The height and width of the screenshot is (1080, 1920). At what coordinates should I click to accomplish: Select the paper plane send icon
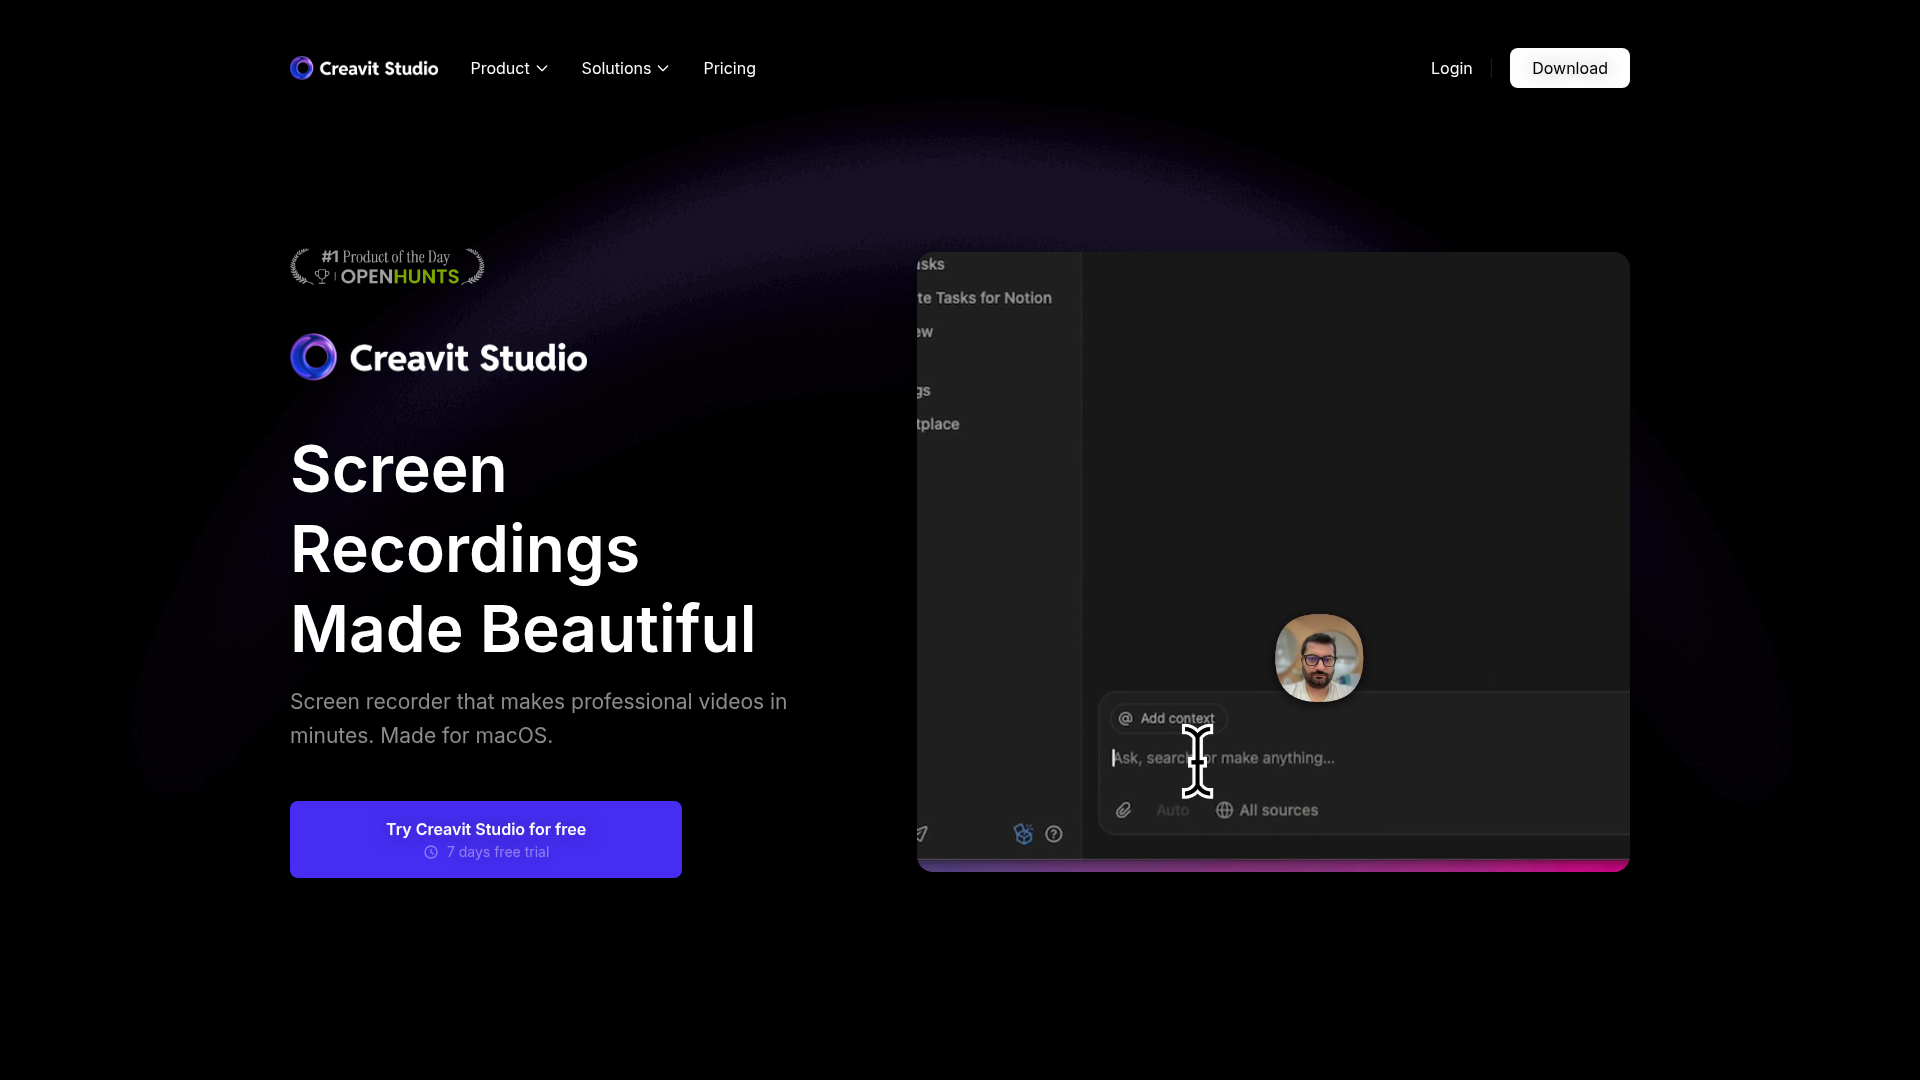click(x=919, y=834)
